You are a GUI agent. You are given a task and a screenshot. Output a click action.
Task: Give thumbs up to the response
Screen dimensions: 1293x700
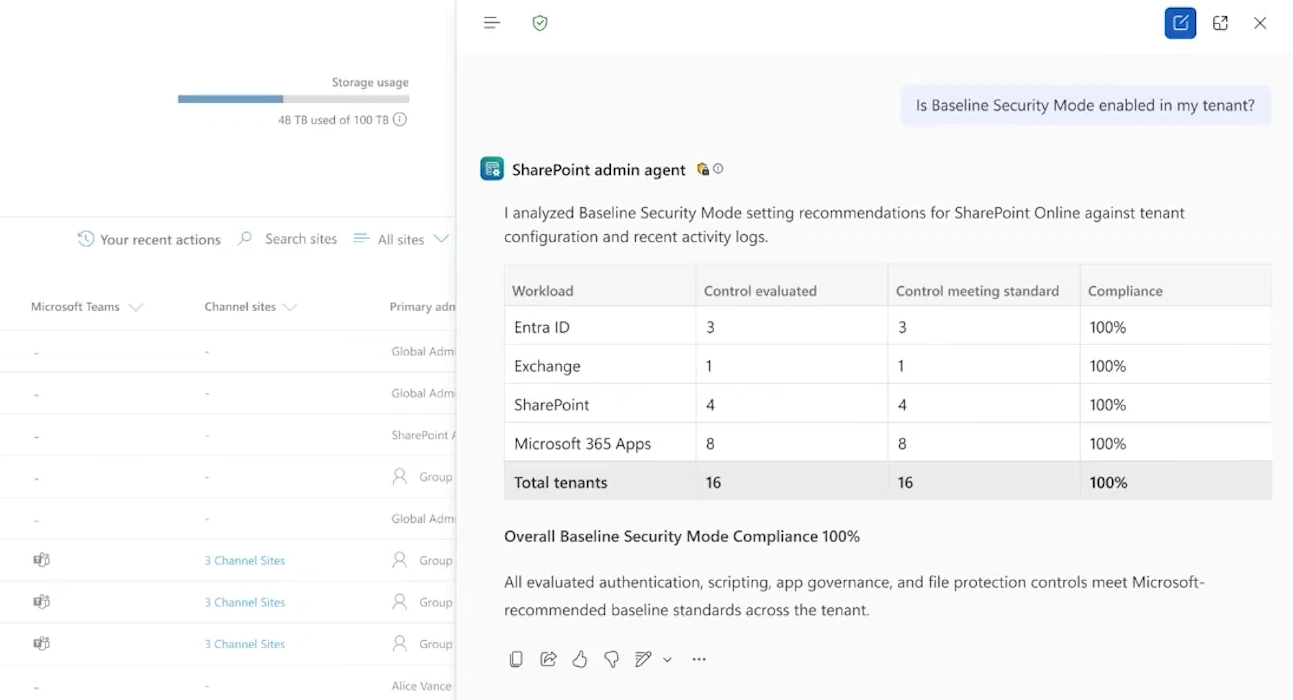tap(580, 659)
